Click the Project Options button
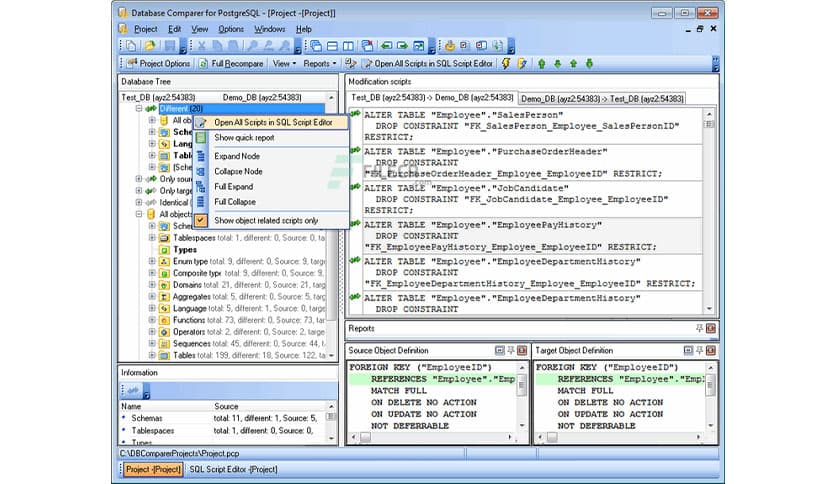Viewport: 836px width, 484px height. [x=158, y=63]
